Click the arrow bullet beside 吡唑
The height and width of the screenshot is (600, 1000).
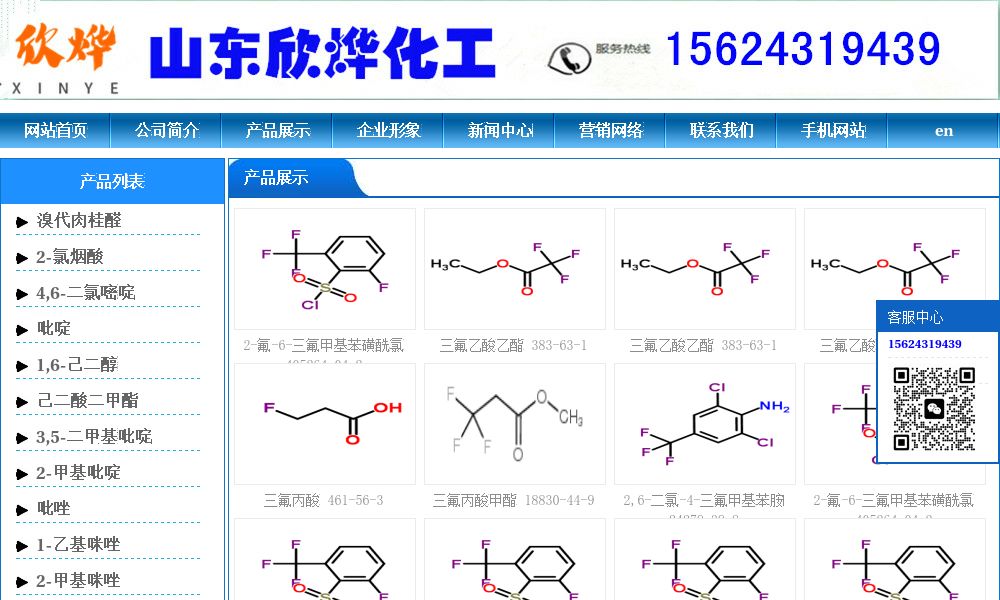[22, 510]
